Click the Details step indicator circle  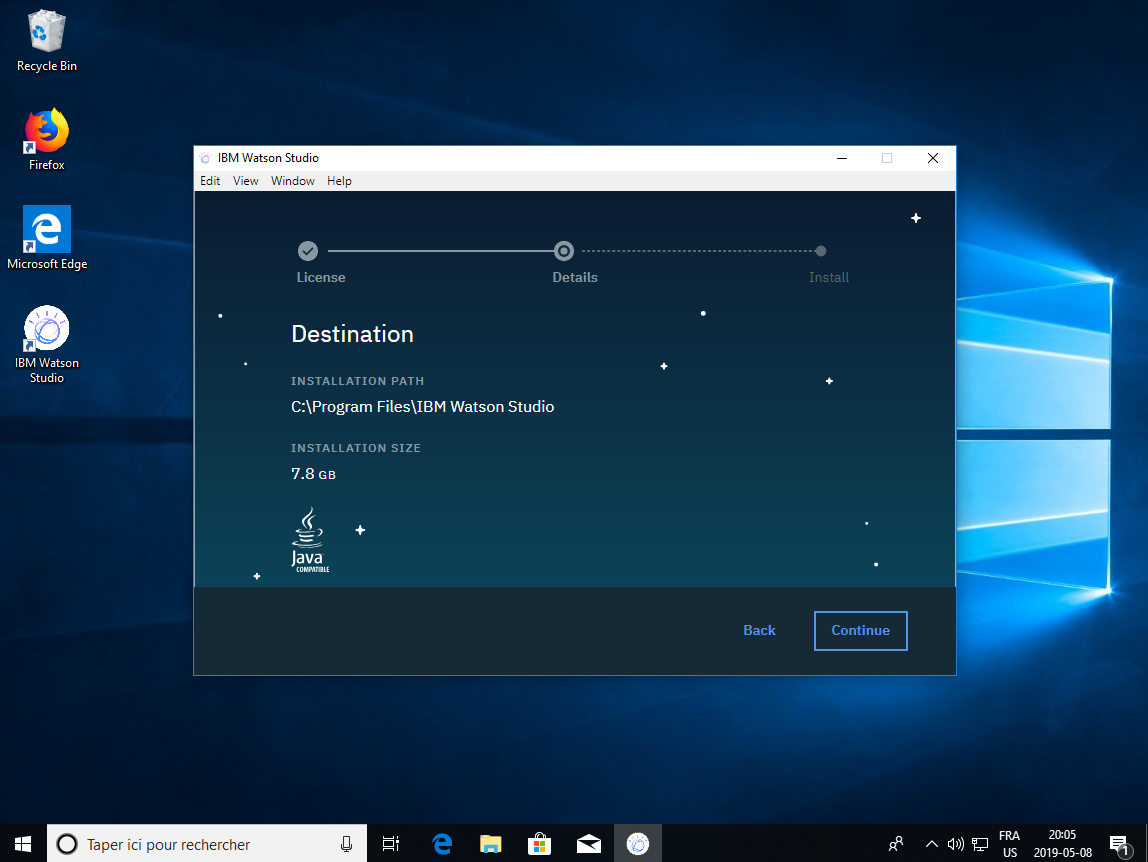tap(564, 251)
